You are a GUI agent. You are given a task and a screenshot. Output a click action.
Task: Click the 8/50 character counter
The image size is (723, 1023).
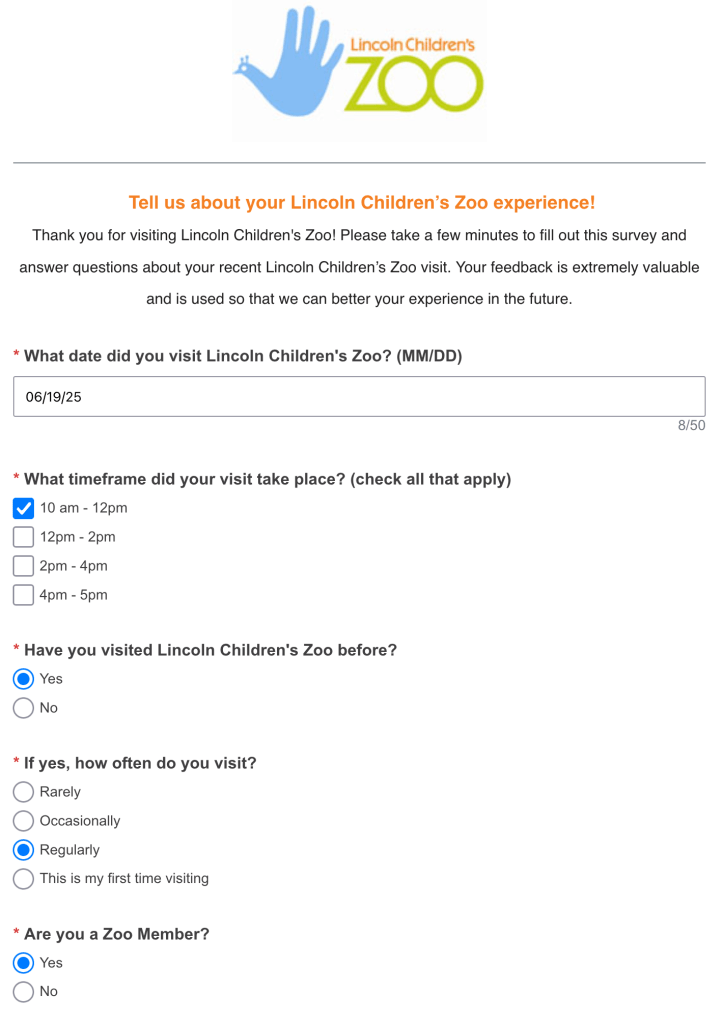(691, 426)
